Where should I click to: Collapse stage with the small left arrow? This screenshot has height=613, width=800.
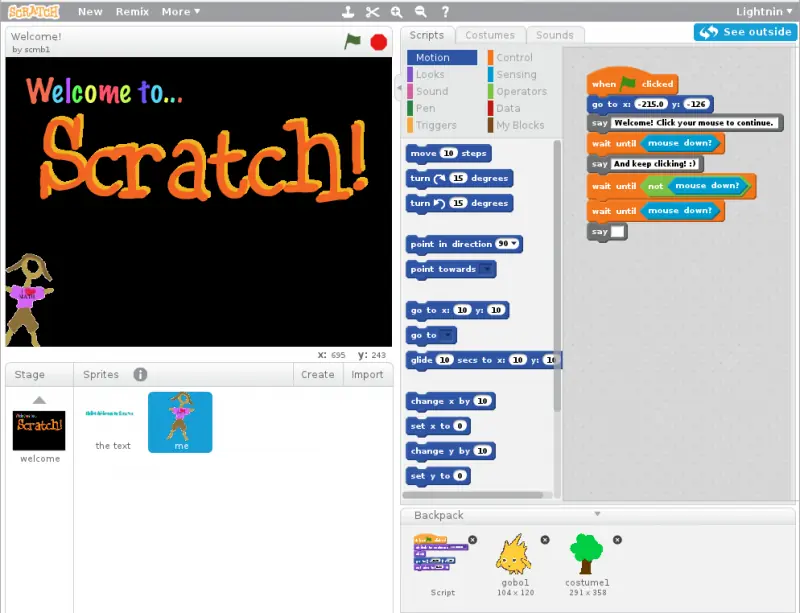click(399, 88)
